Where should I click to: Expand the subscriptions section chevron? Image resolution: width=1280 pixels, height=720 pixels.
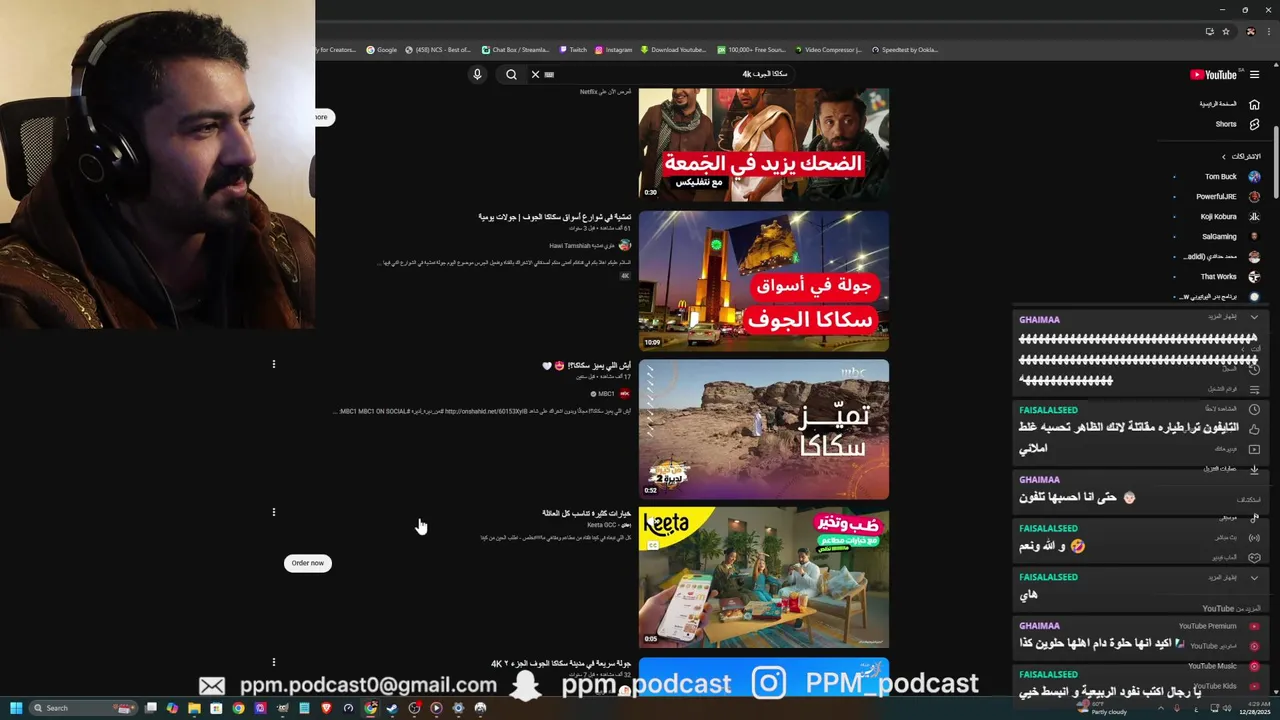(x=1223, y=157)
